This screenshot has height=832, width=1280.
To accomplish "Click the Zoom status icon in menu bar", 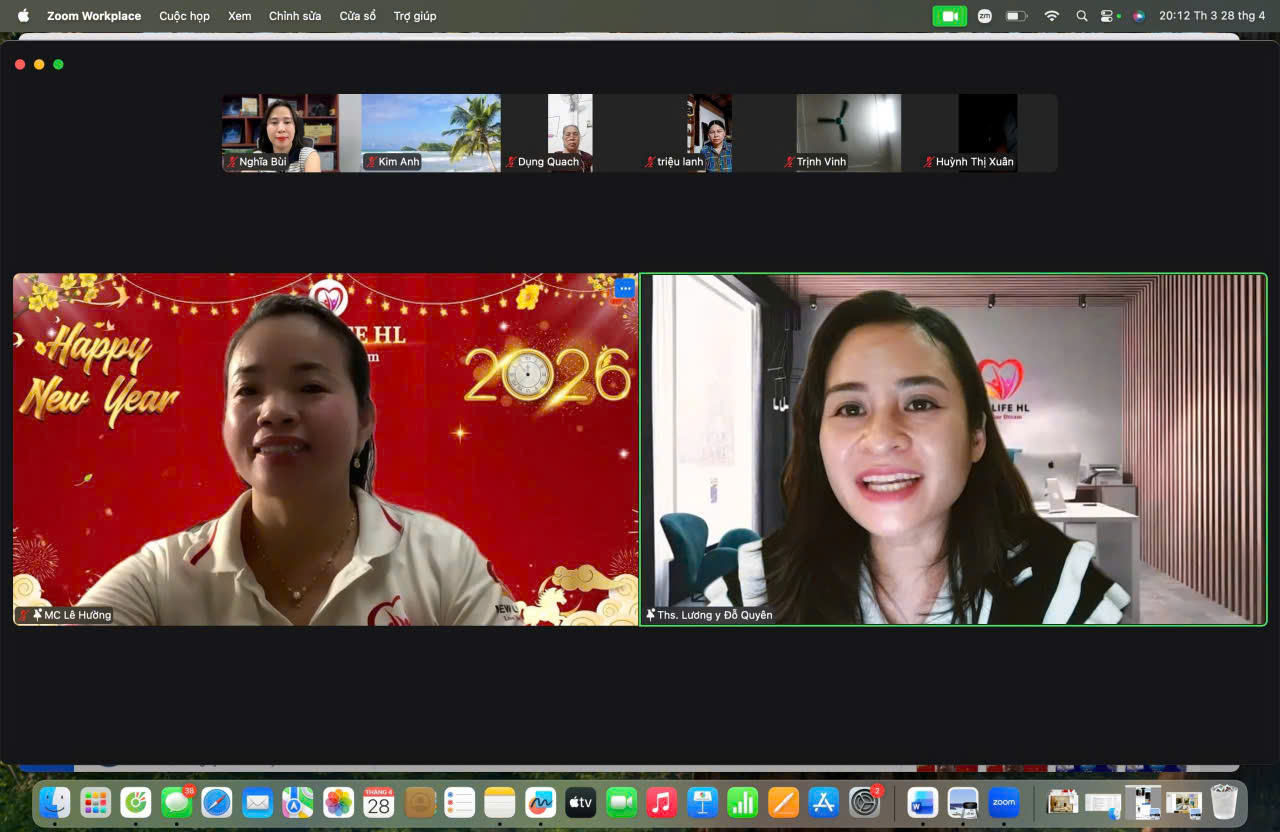I will click(x=985, y=16).
